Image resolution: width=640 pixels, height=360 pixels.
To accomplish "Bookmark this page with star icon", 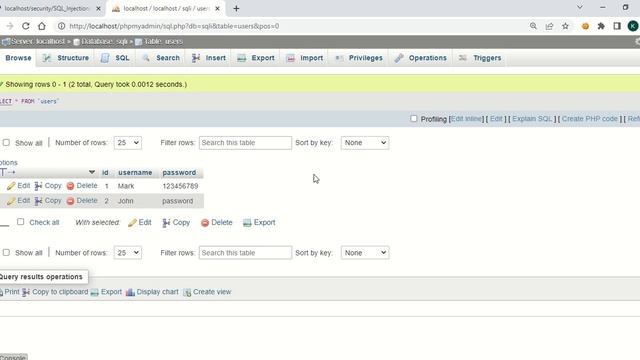I will [565, 26].
